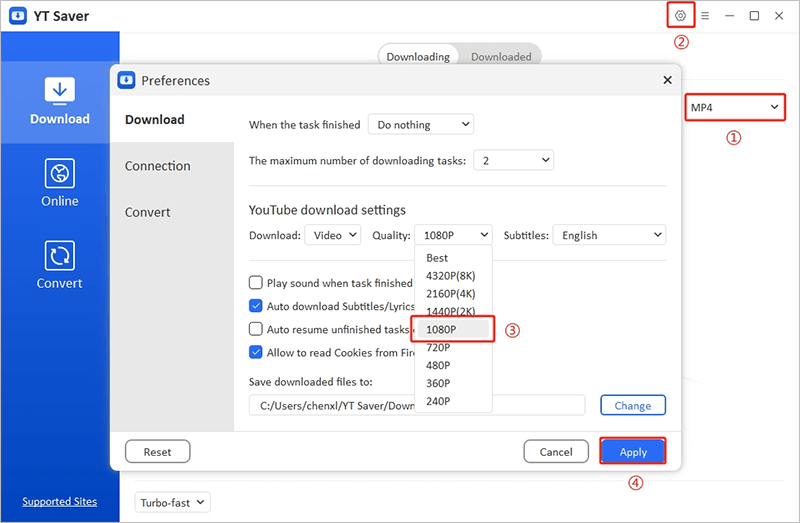Click the YT Saver app logo

click(x=18, y=16)
